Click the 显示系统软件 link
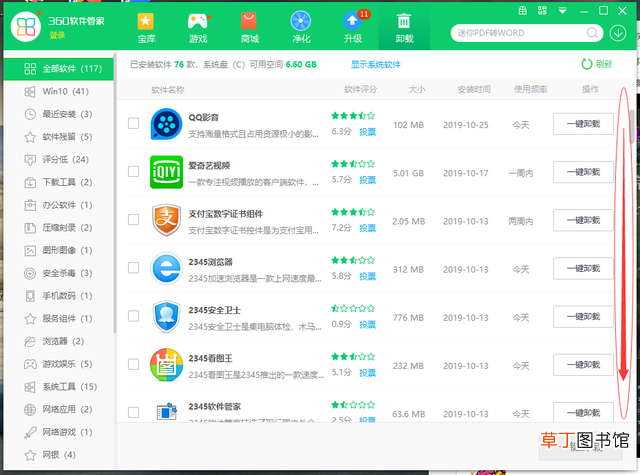This screenshot has height=475, width=640. 376,64
